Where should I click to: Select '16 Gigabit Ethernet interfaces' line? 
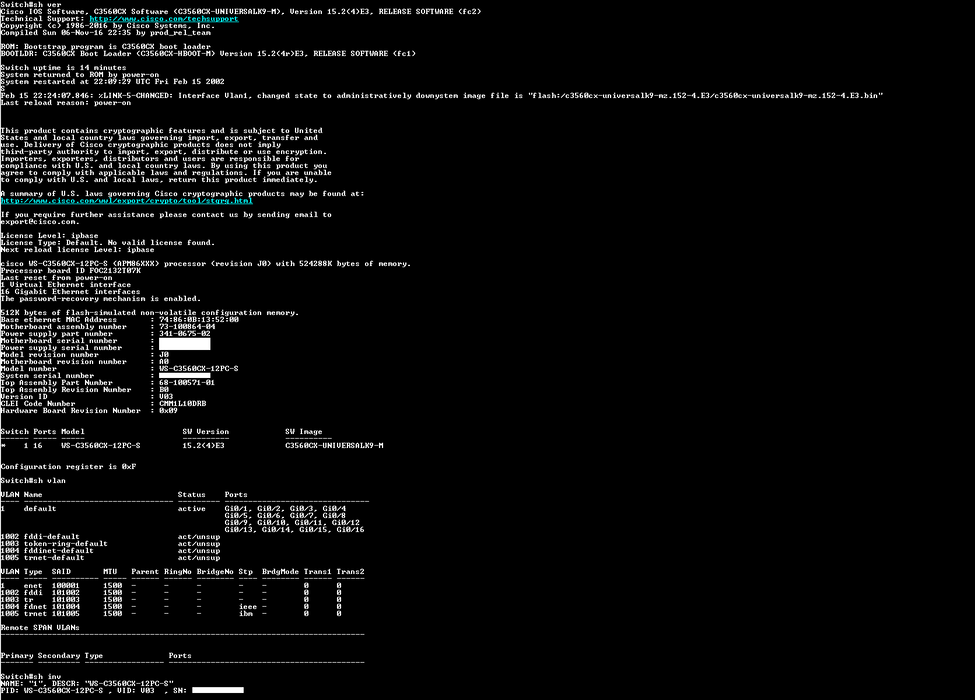70,292
